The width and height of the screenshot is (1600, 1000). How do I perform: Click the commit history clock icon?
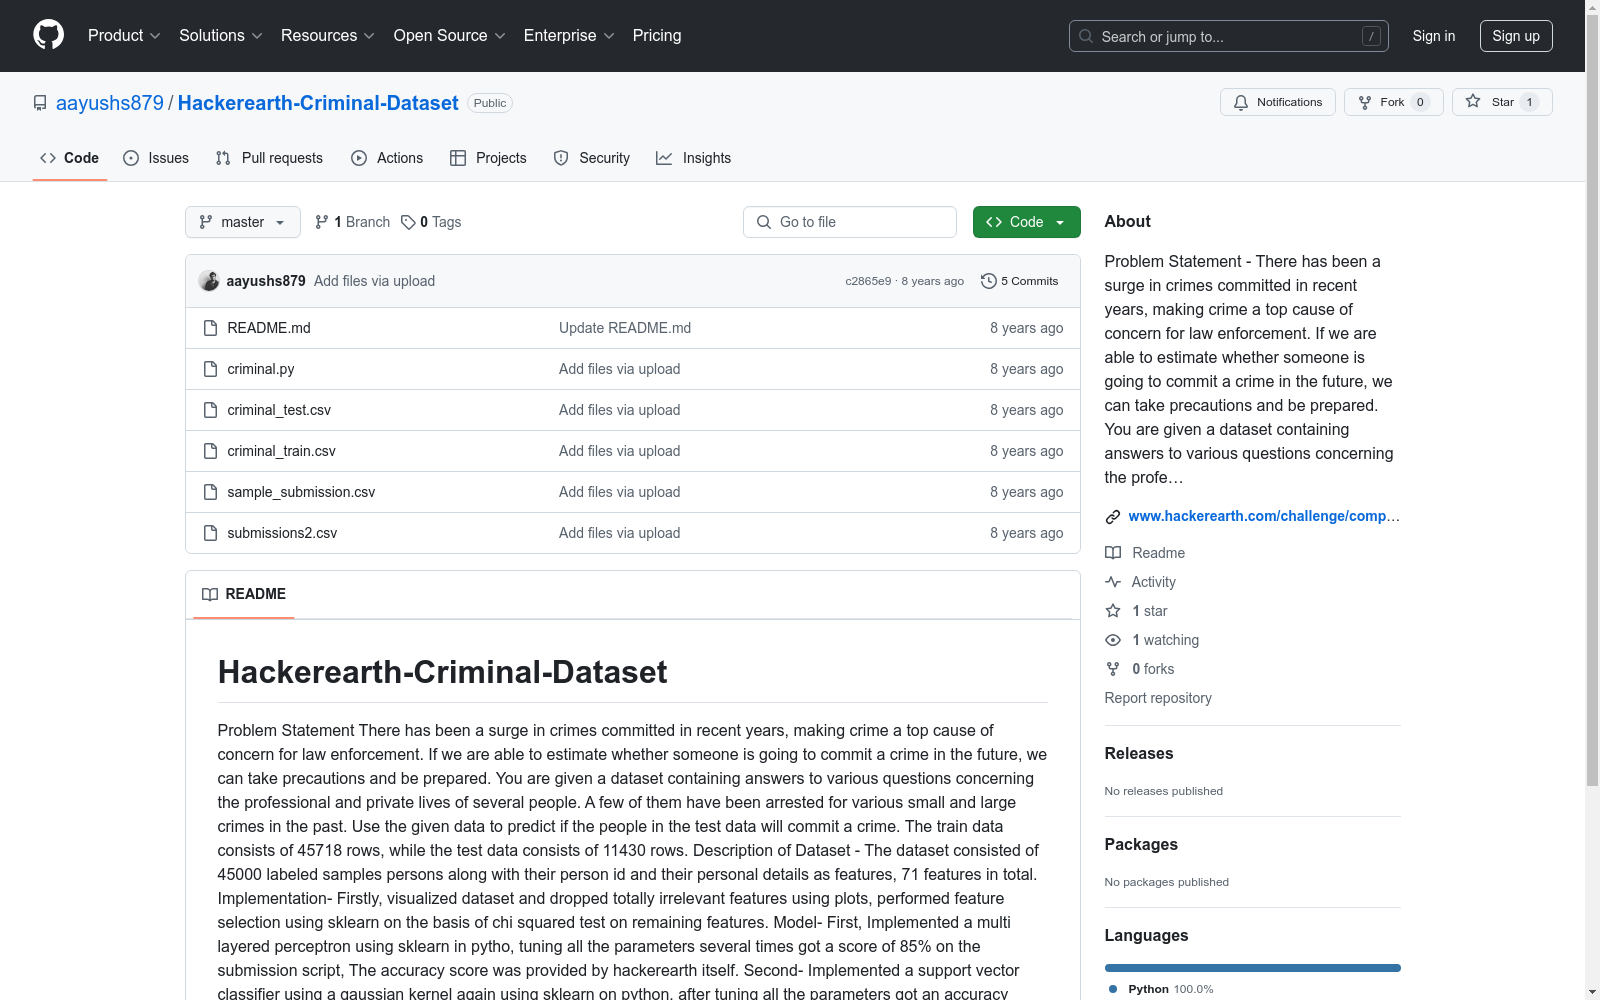pyautogui.click(x=989, y=281)
